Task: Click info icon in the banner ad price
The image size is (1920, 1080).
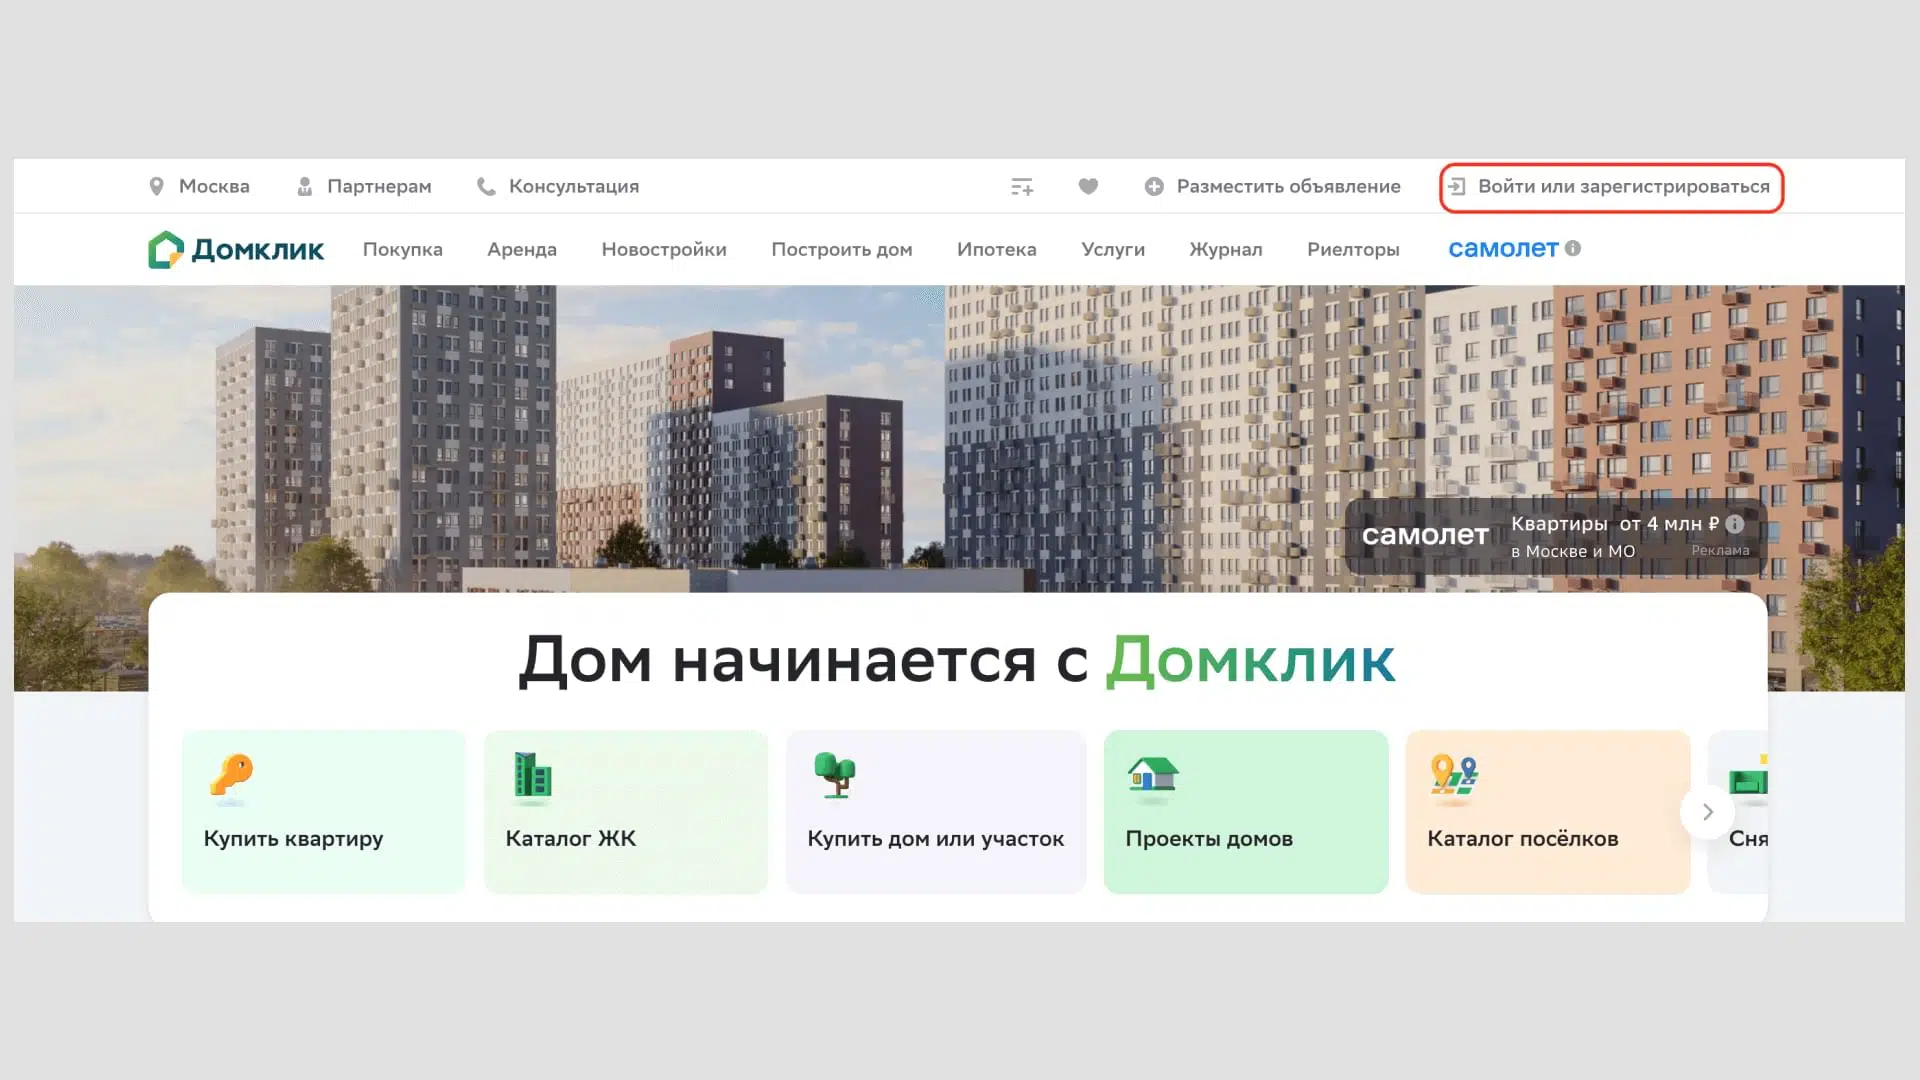Action: coord(1735,524)
